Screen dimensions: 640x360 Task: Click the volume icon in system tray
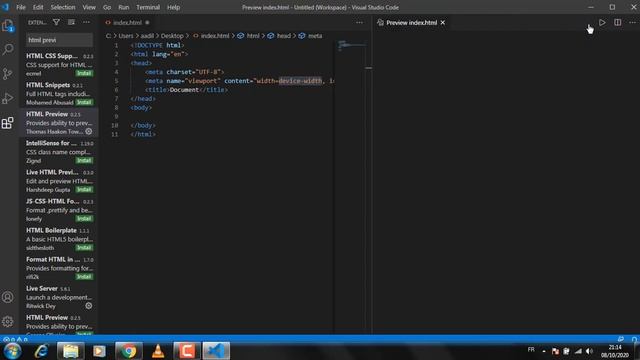point(589,351)
